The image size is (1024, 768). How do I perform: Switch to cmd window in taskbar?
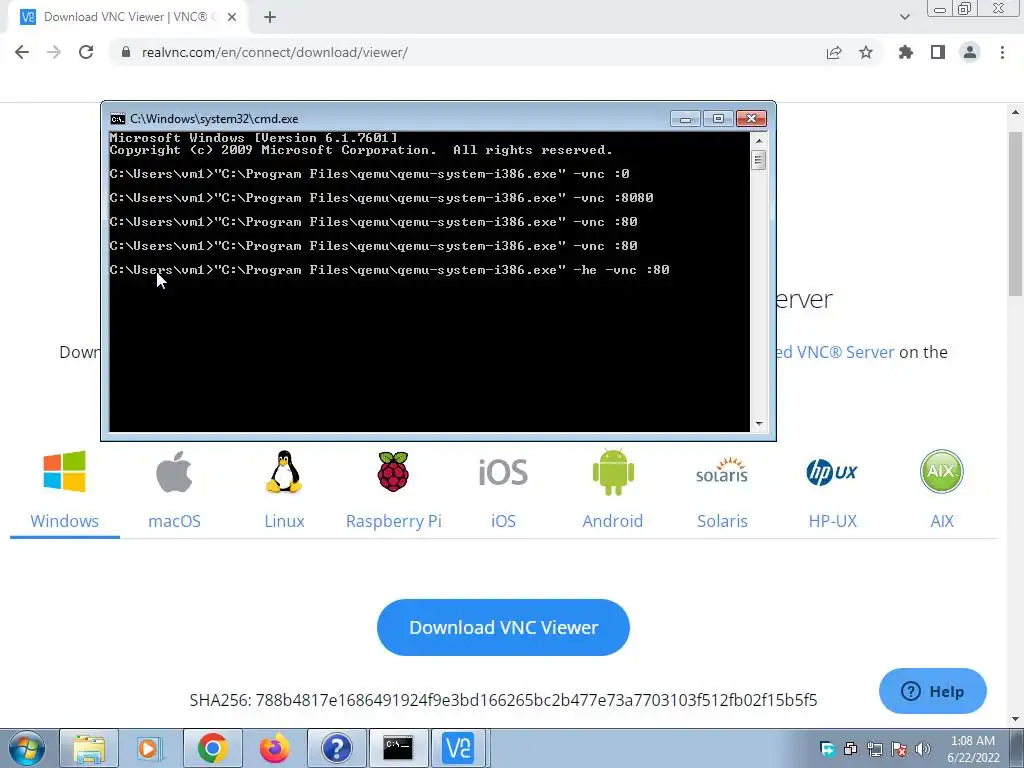(x=398, y=748)
